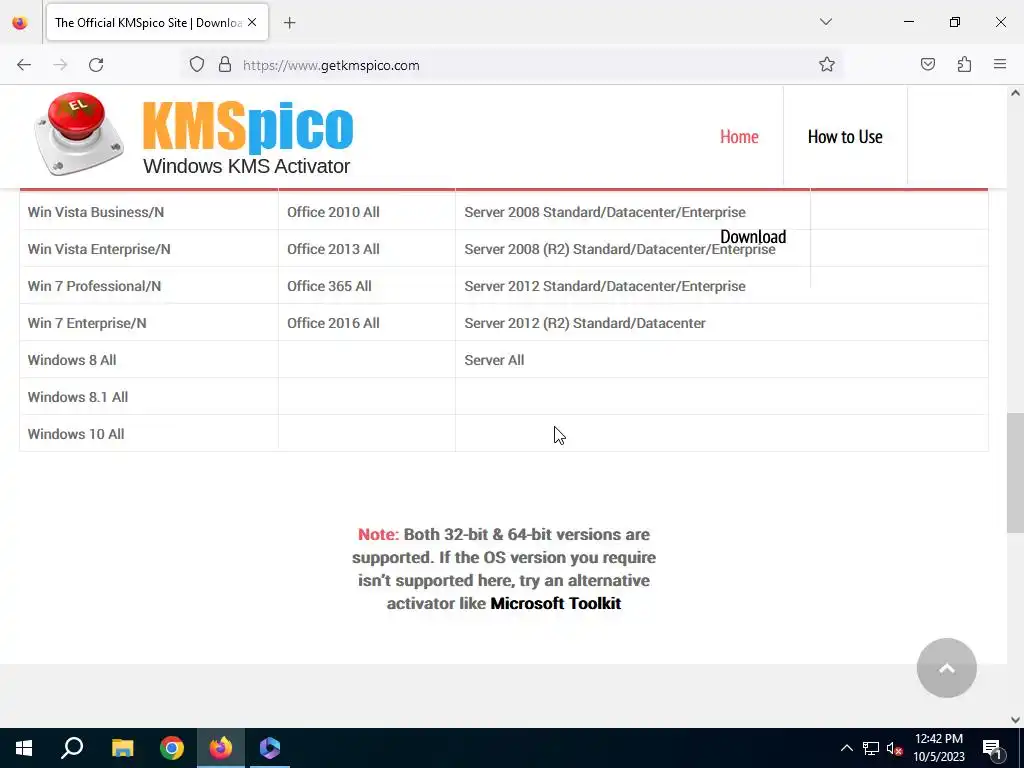The image size is (1024, 768).
Task: Click the scrollbar down arrow
Action: 1015,720
